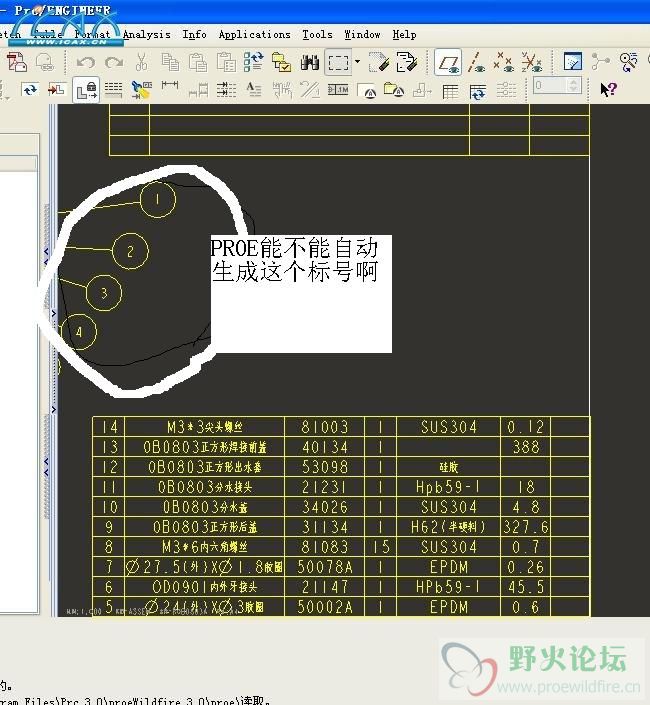Screen dimensions: 650x705
Task: Click the update sheet refresh icon
Action: pos(30,89)
